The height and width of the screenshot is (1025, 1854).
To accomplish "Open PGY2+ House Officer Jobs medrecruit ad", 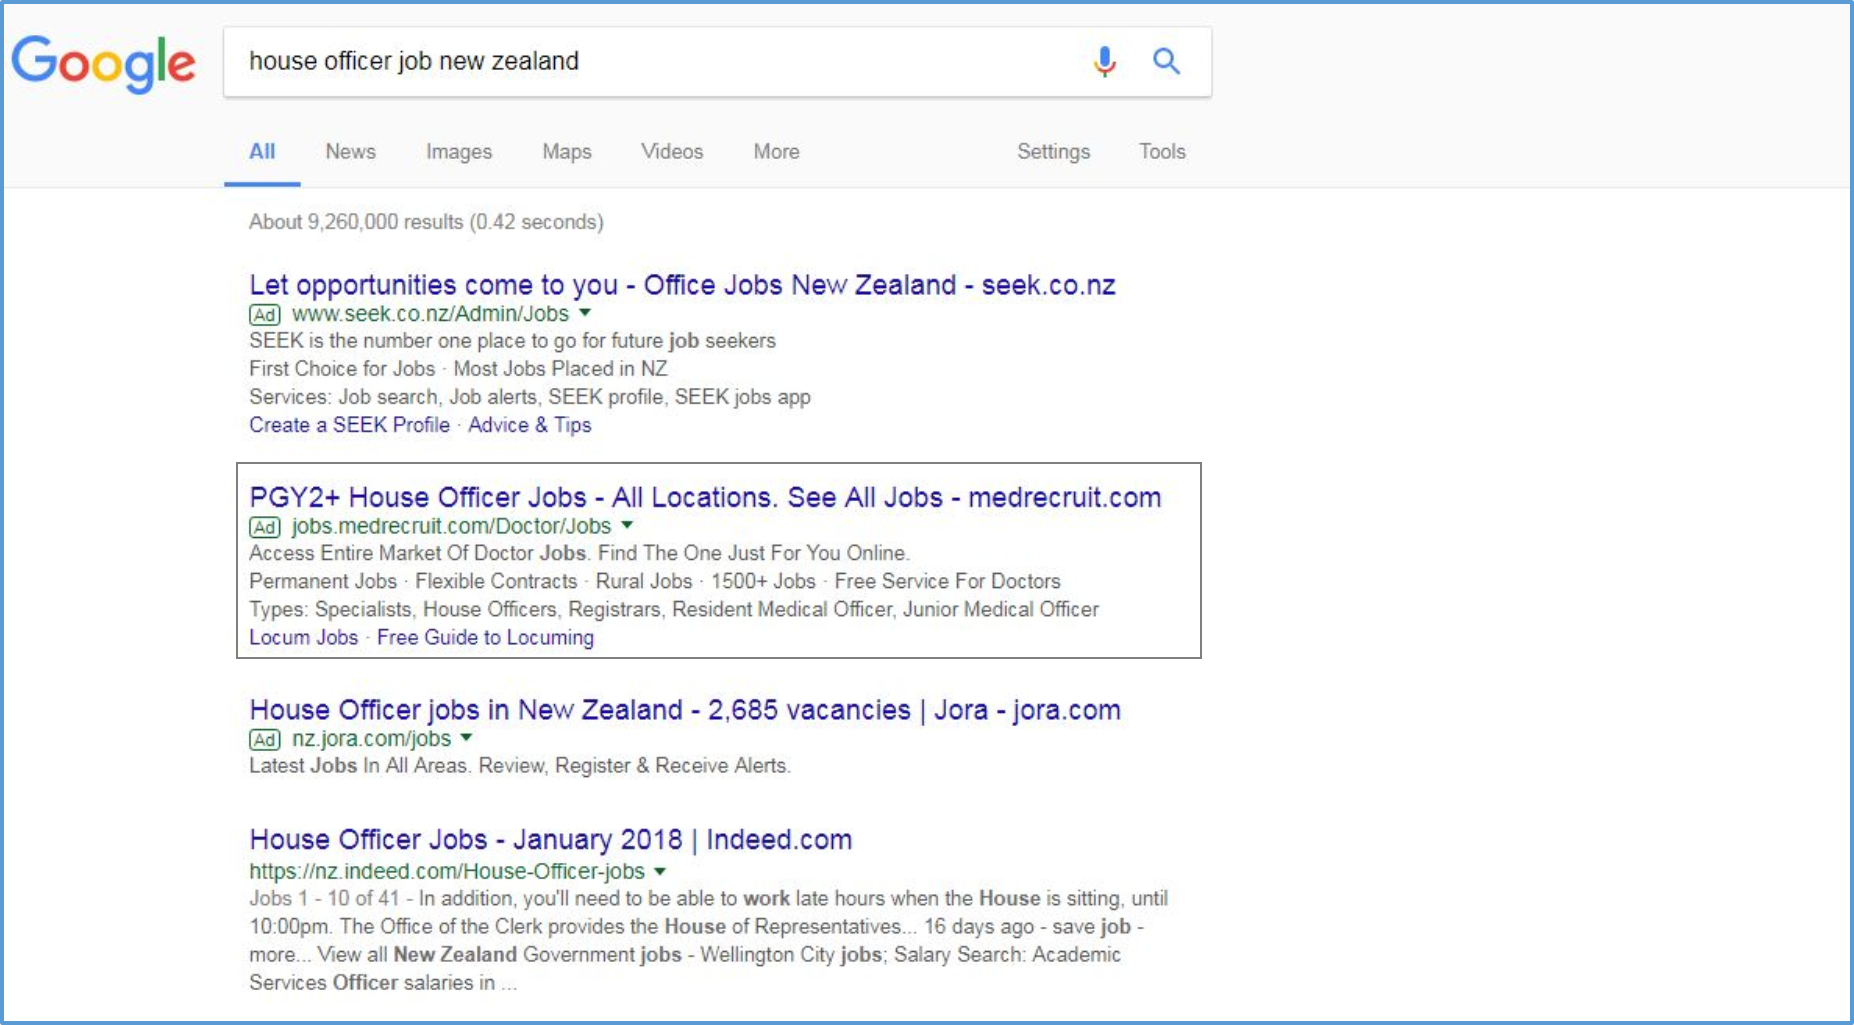I will (x=705, y=497).
